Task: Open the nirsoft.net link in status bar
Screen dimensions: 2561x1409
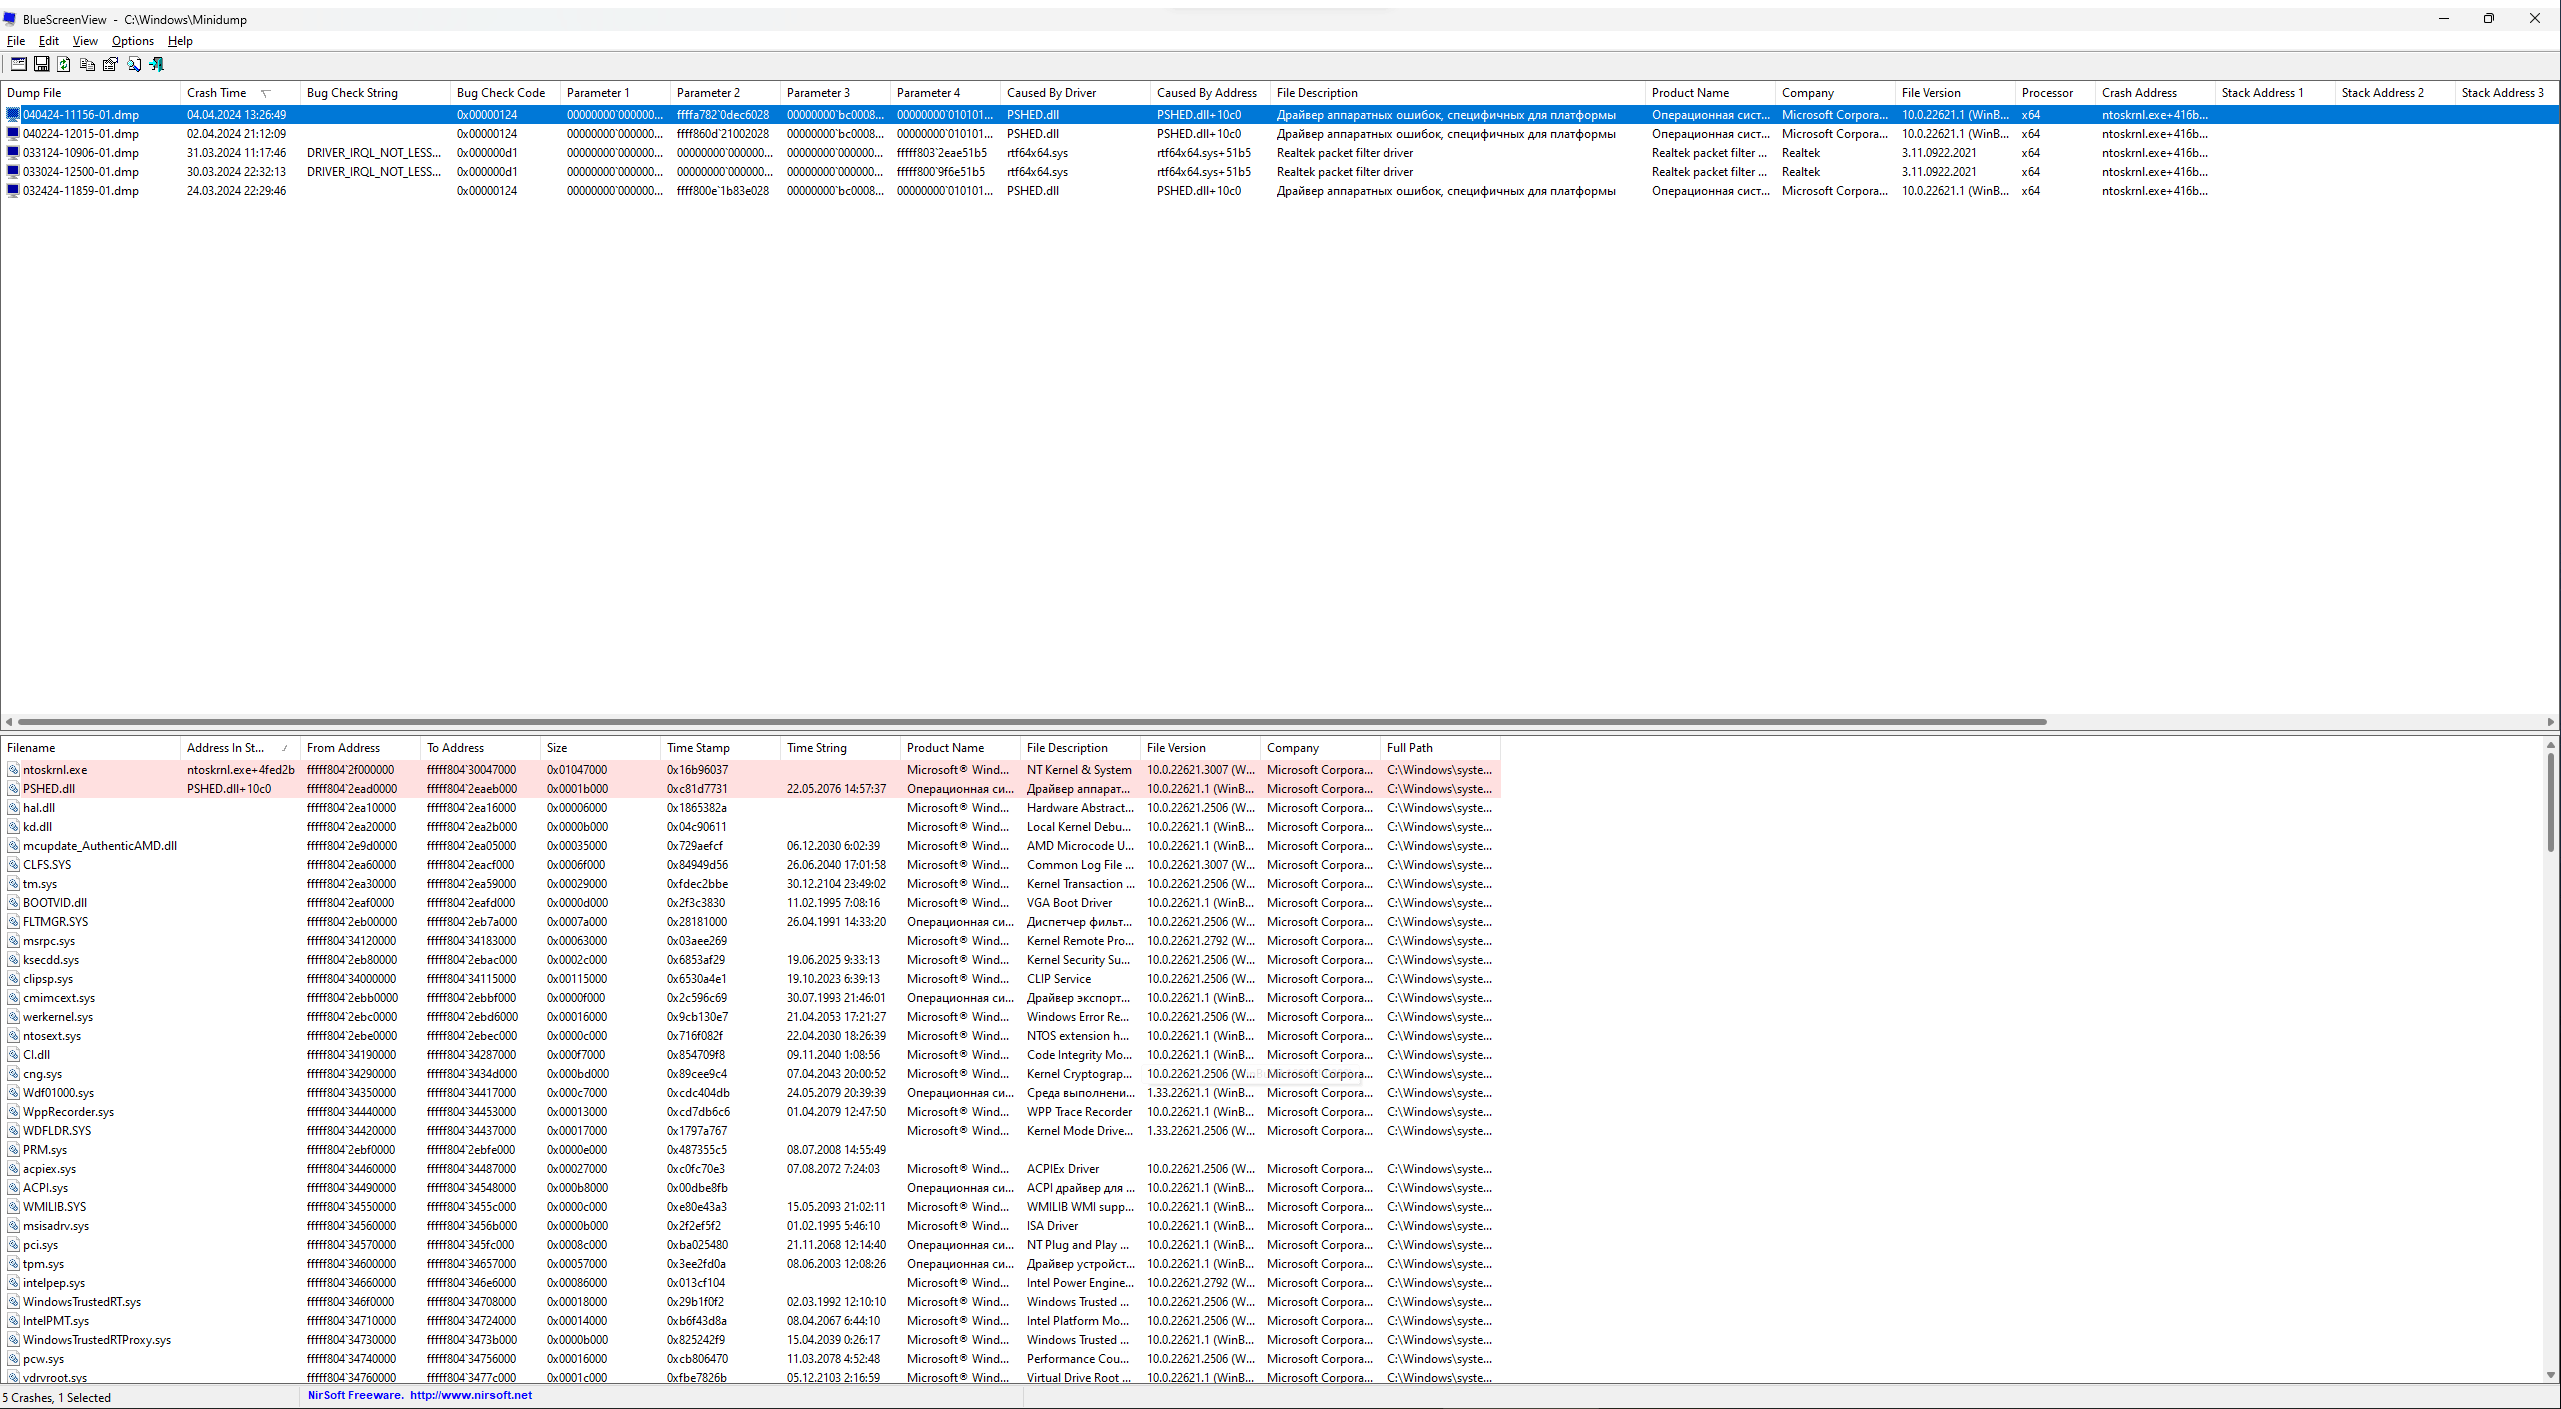Action: pyautogui.click(x=471, y=1395)
